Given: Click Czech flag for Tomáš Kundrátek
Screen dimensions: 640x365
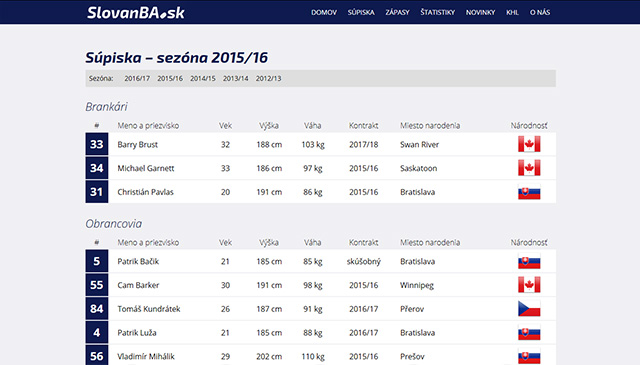Looking at the screenshot, I should pos(529,309).
